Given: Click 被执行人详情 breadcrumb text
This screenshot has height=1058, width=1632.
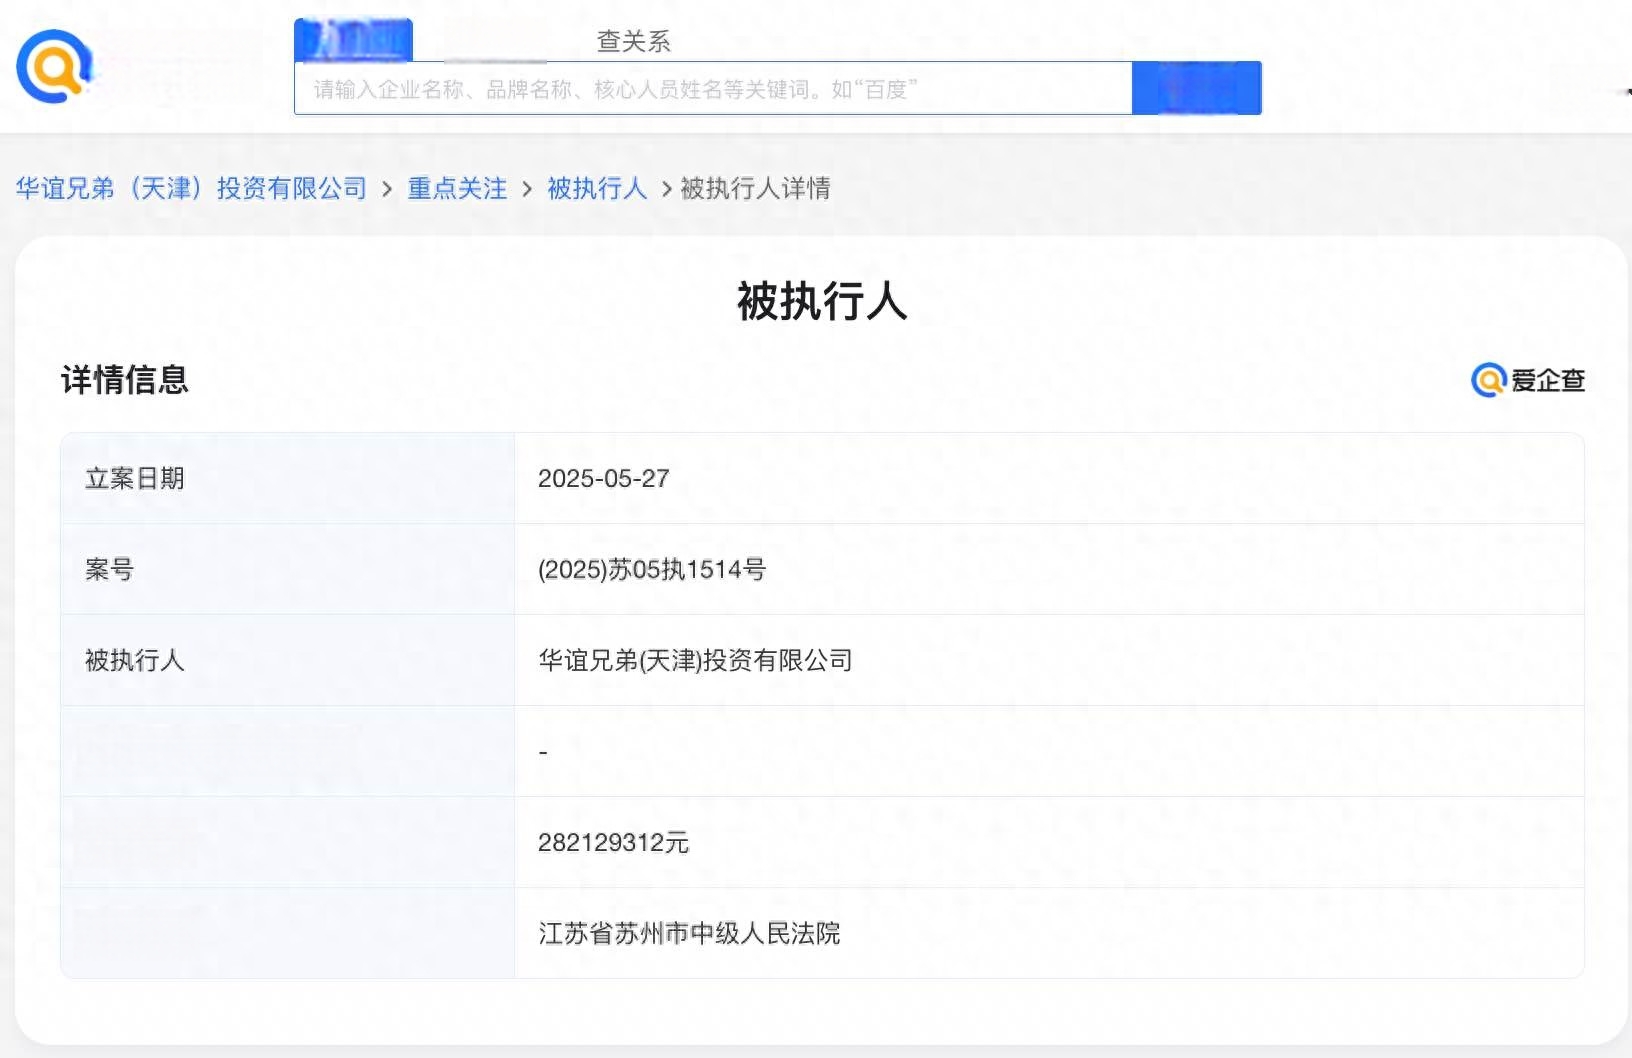Looking at the screenshot, I should pyautogui.click(x=755, y=188).
